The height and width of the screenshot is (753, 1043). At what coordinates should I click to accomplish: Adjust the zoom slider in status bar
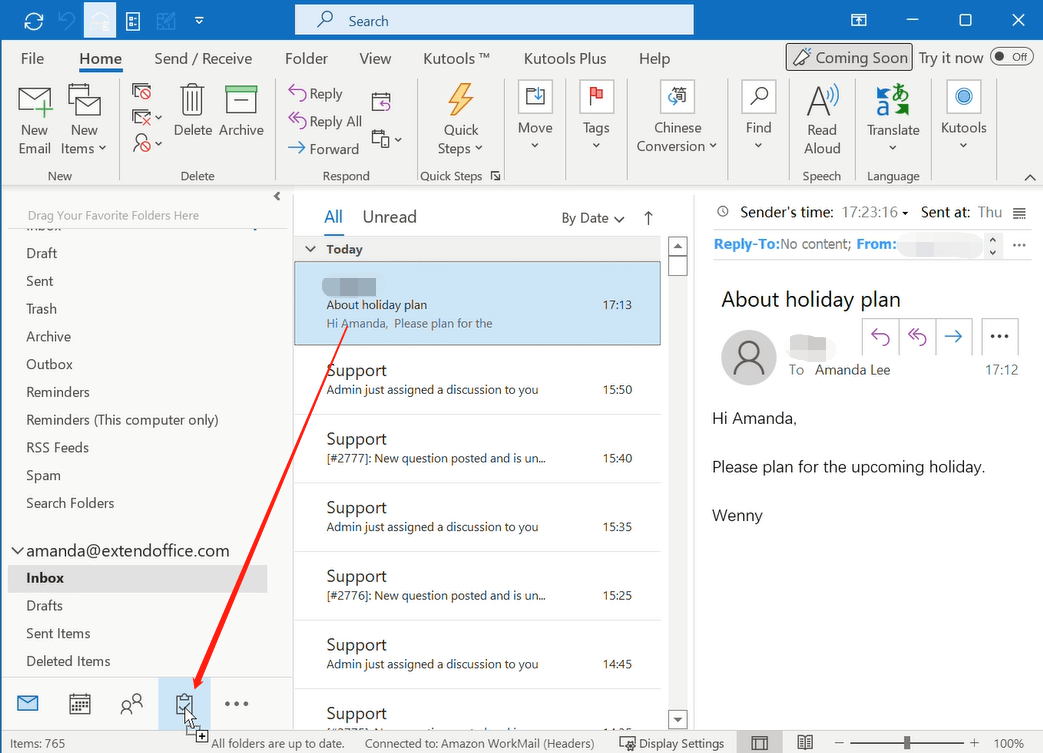(x=906, y=743)
